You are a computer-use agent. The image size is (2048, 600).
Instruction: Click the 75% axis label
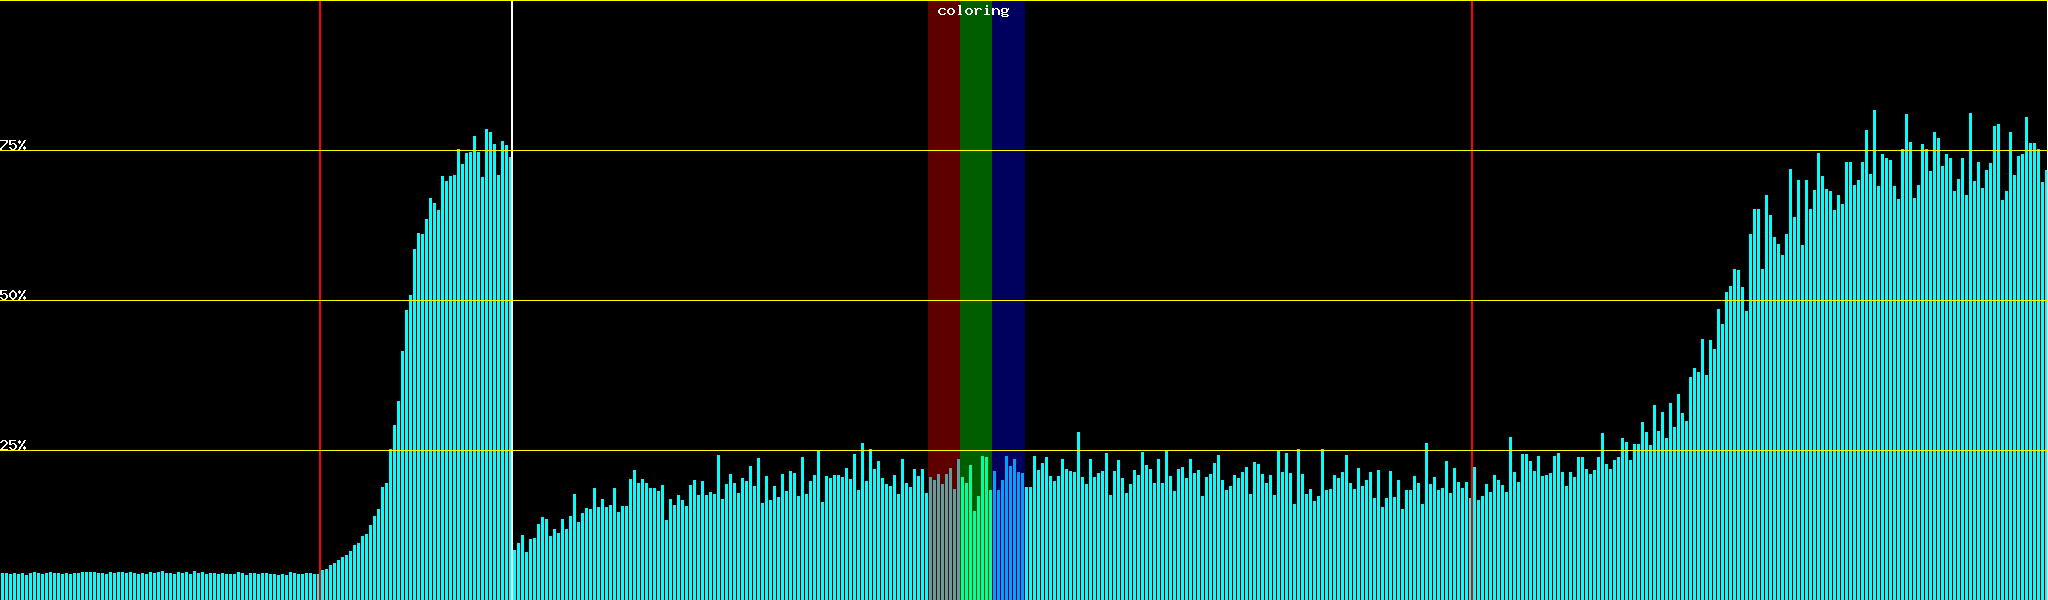[x=13, y=145]
